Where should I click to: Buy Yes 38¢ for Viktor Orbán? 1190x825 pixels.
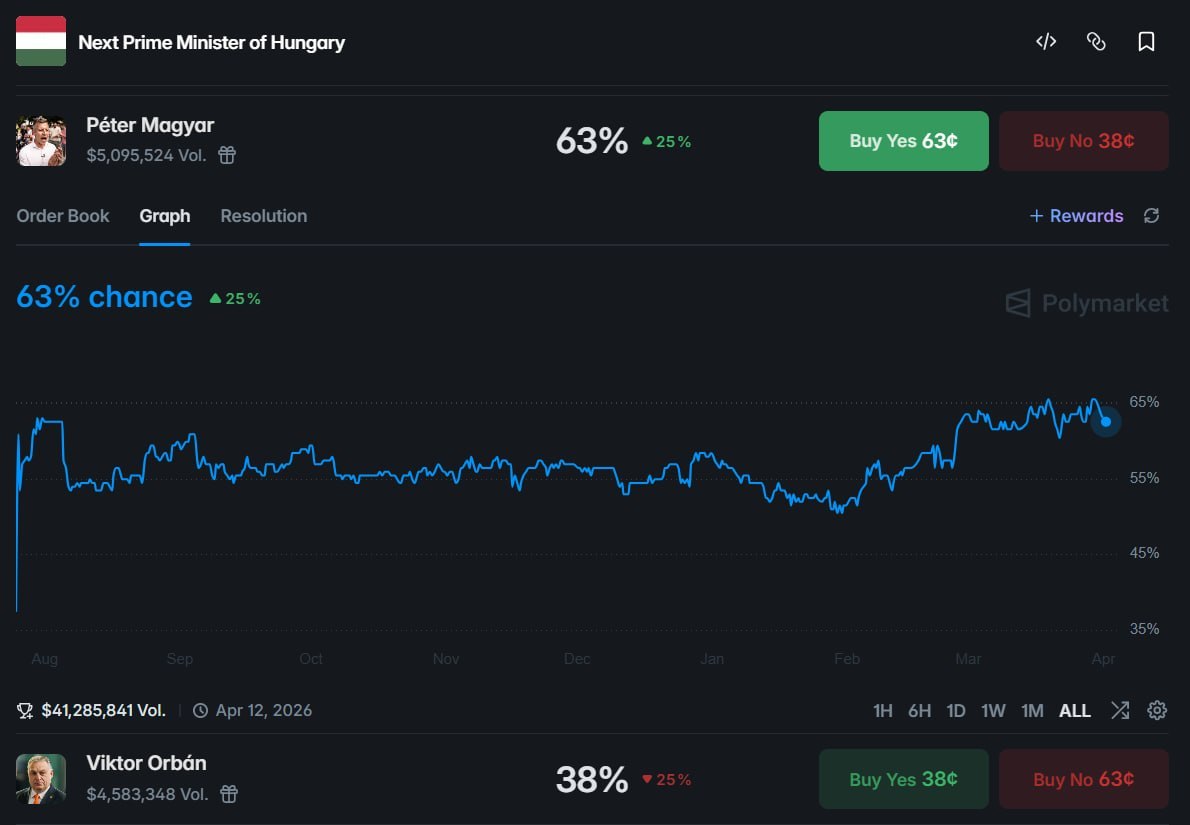point(904,779)
